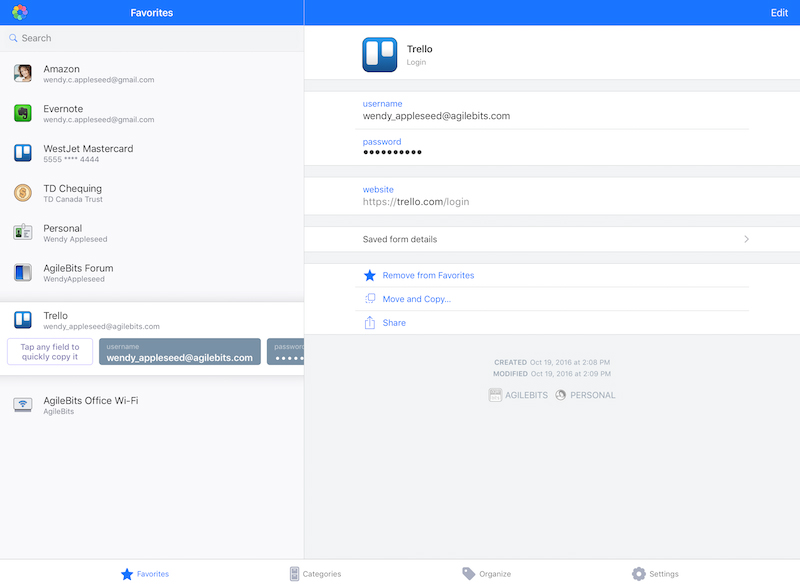The width and height of the screenshot is (800, 588).
Task: Click the Favorites header title
Action: pyautogui.click(x=152, y=13)
